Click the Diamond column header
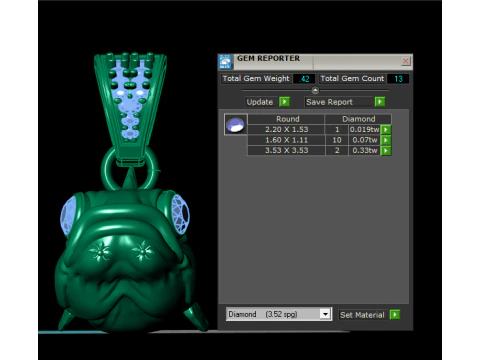Screen dimensions: 480x360 pyautogui.click(x=358, y=119)
